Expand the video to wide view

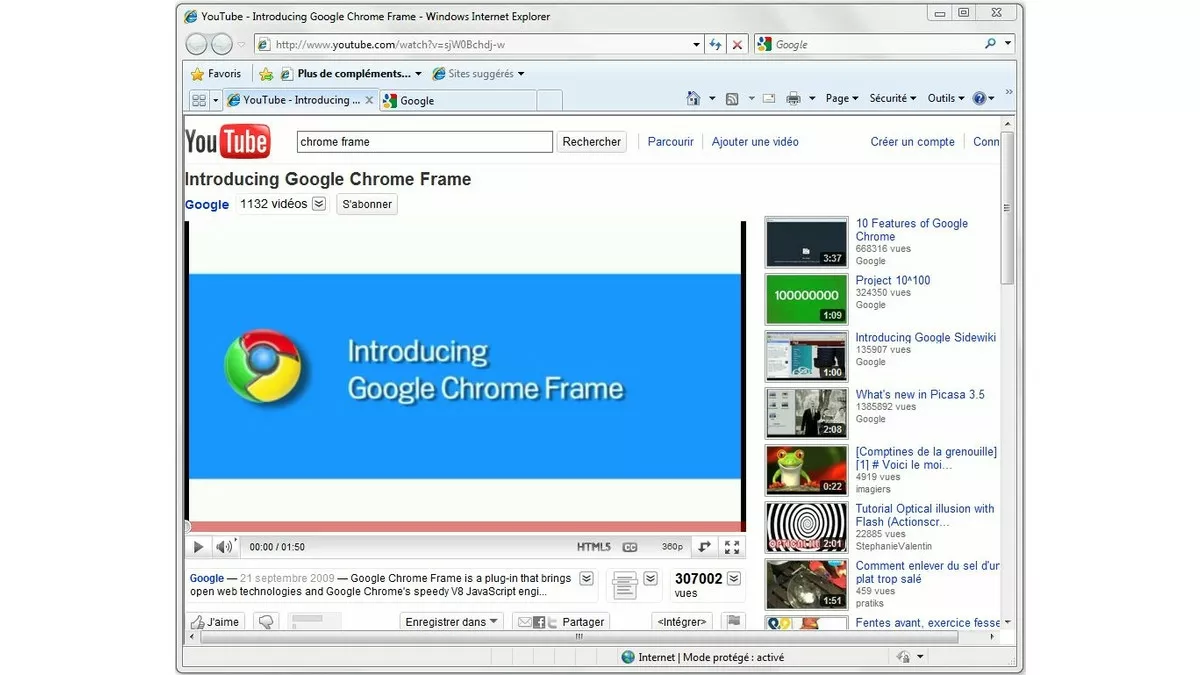(x=704, y=547)
